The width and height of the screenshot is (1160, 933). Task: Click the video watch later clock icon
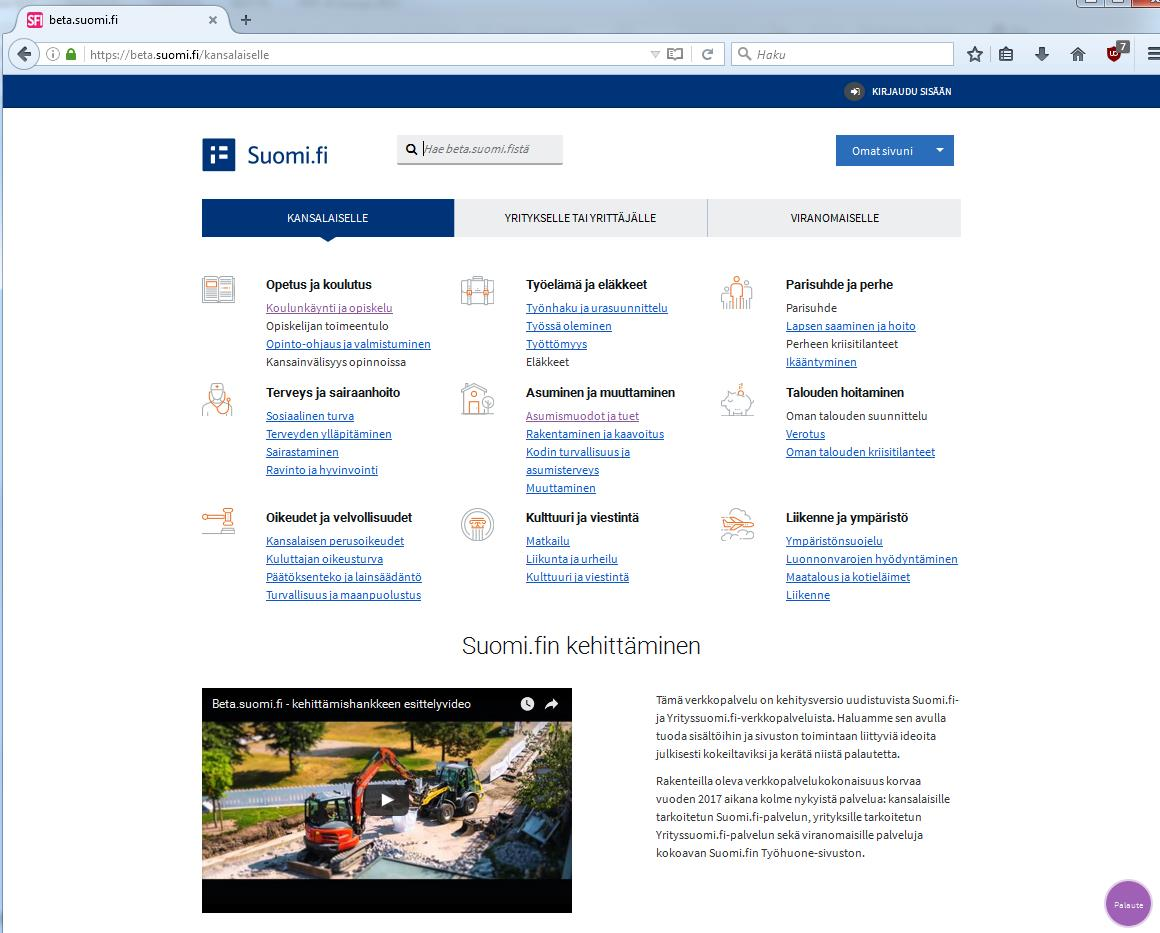pos(527,704)
